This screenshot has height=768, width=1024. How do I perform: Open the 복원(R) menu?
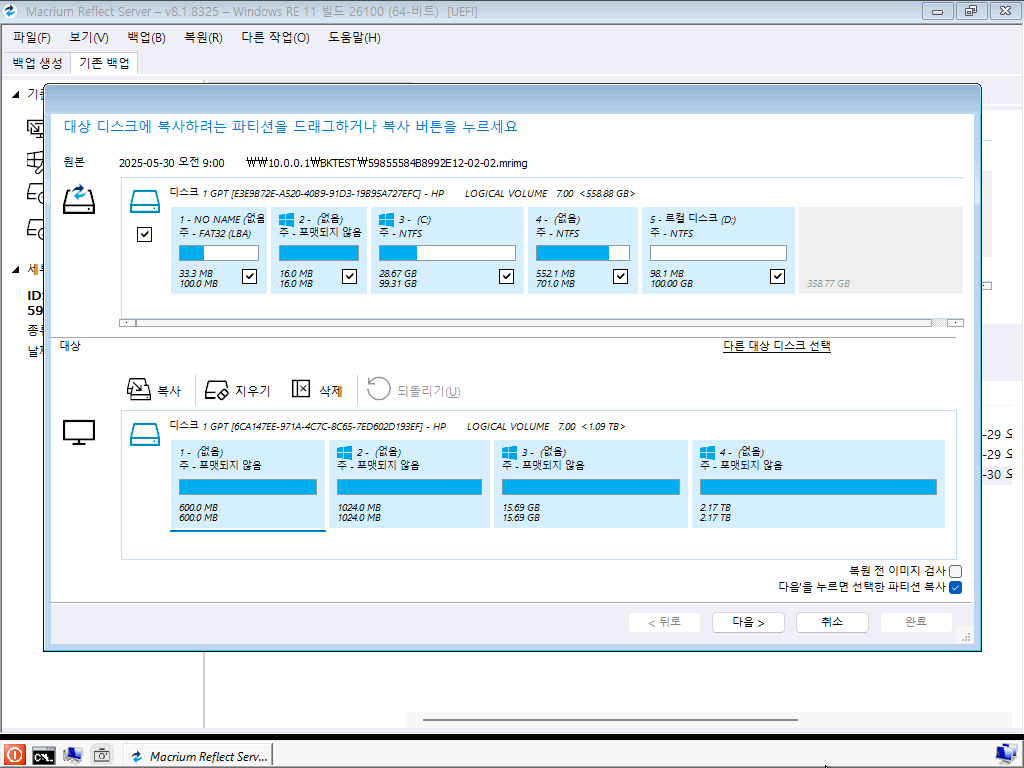[203, 37]
